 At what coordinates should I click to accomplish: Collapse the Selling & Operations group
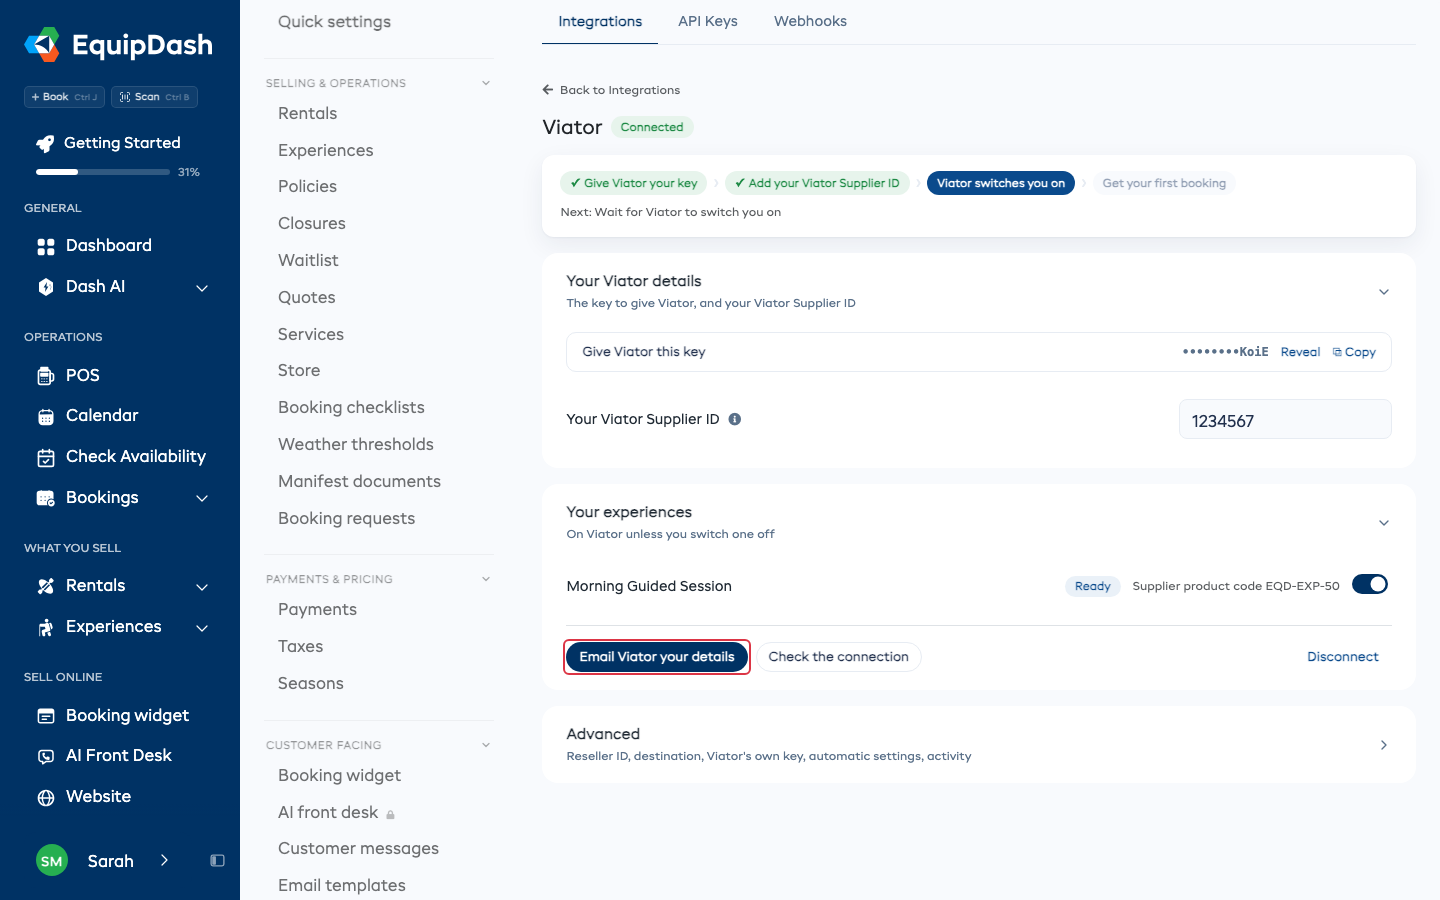pos(486,83)
